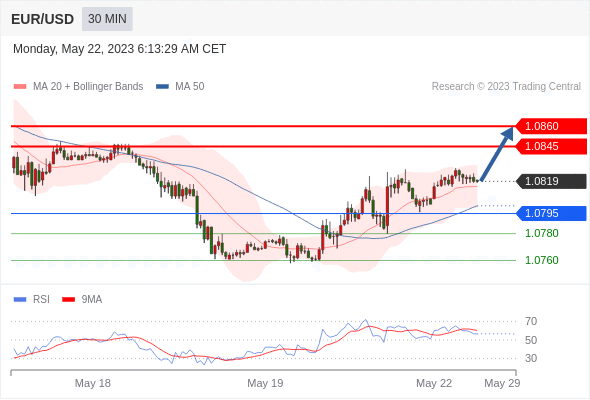Viewport: 590px width, 400px height.
Task: Click the May 19 date axis label
Action: click(265, 383)
